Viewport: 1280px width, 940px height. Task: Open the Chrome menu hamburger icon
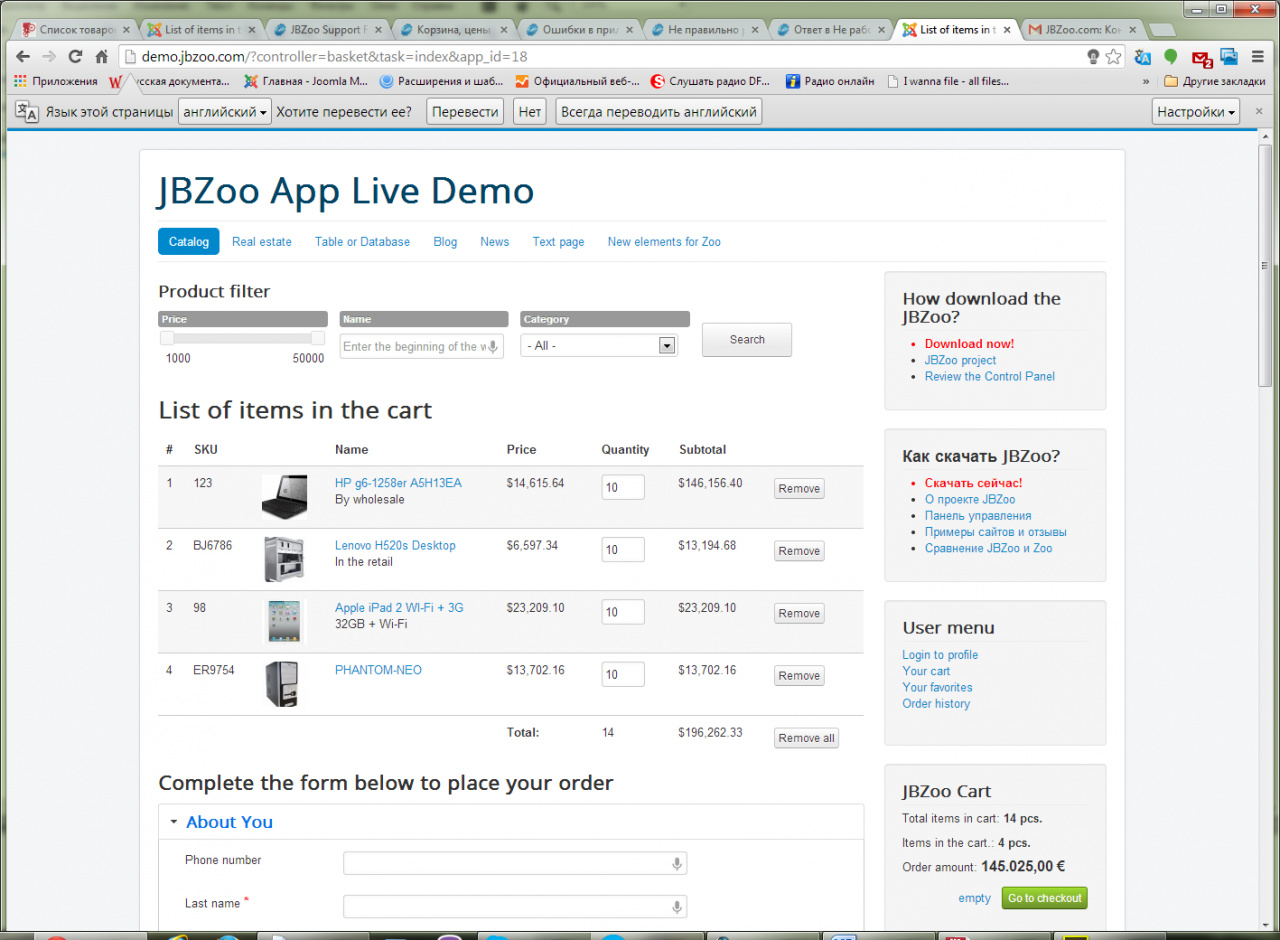click(1259, 57)
